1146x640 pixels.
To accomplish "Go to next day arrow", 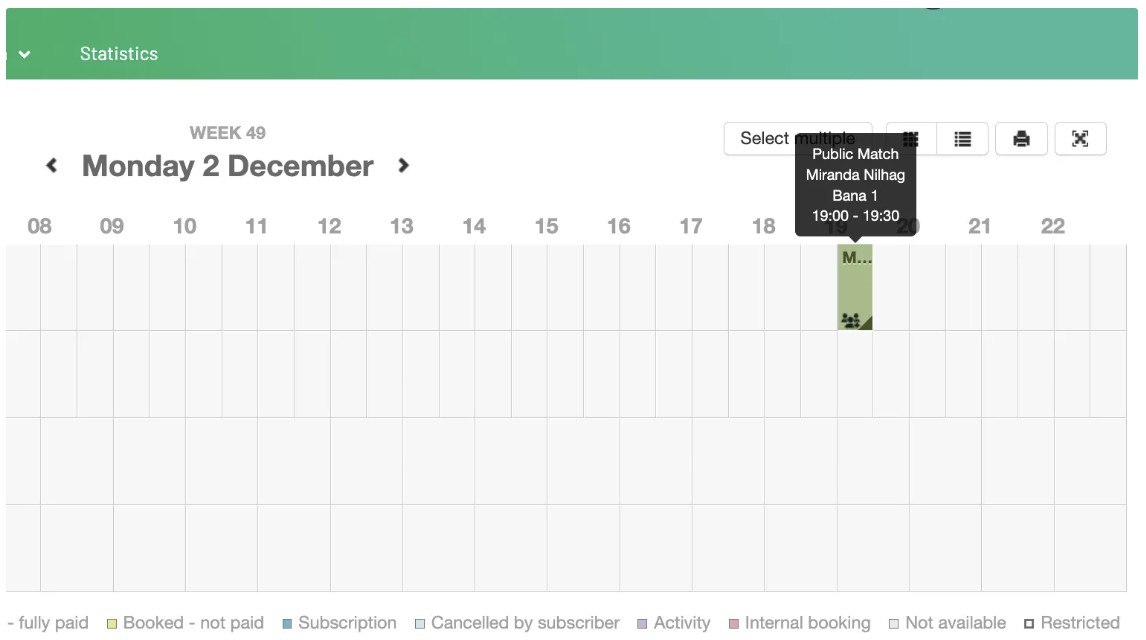I will pos(403,166).
